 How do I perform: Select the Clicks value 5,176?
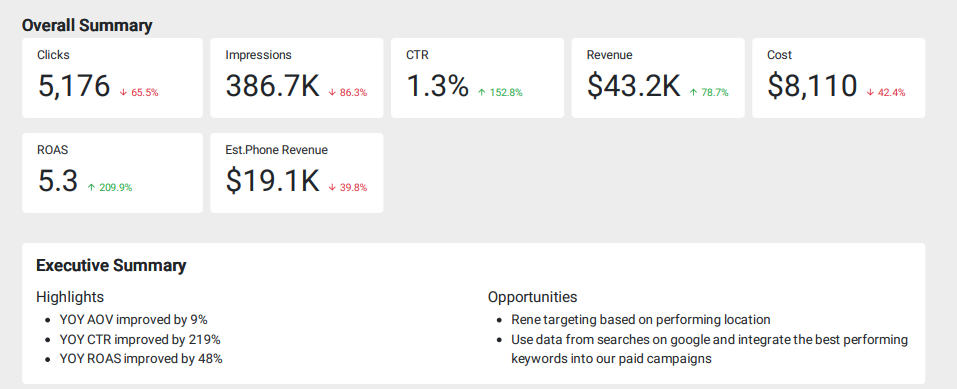(x=74, y=86)
